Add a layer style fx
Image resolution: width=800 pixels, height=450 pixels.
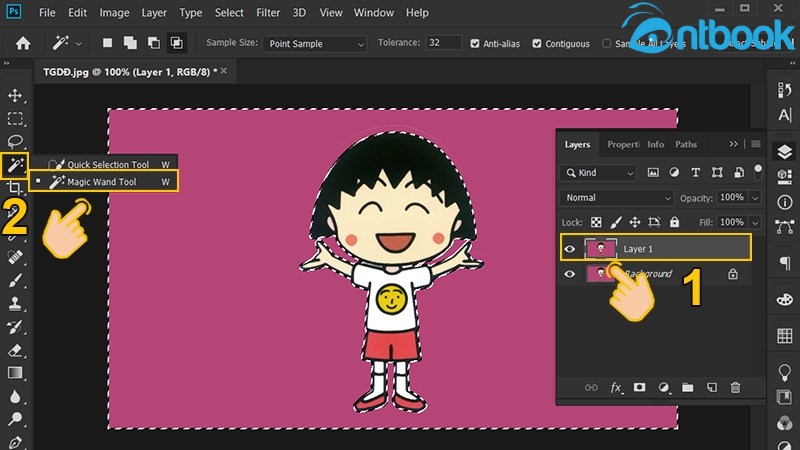616,388
